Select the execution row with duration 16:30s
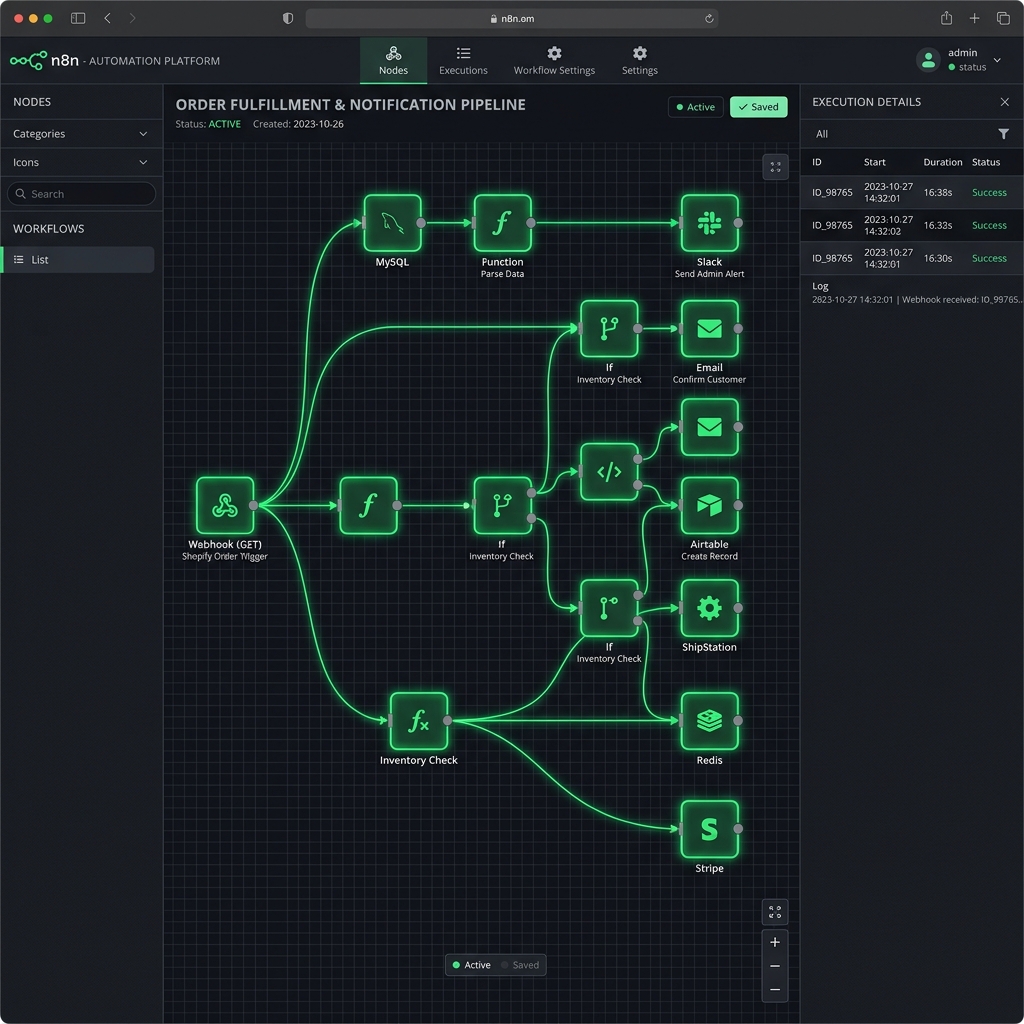This screenshot has height=1024, width=1024. [912, 258]
